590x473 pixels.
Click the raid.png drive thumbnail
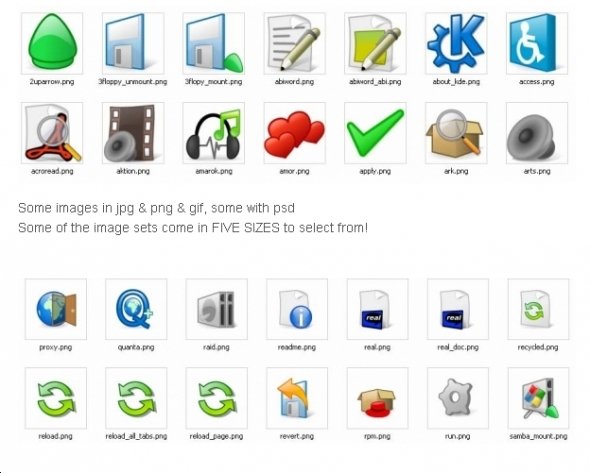click(217, 309)
